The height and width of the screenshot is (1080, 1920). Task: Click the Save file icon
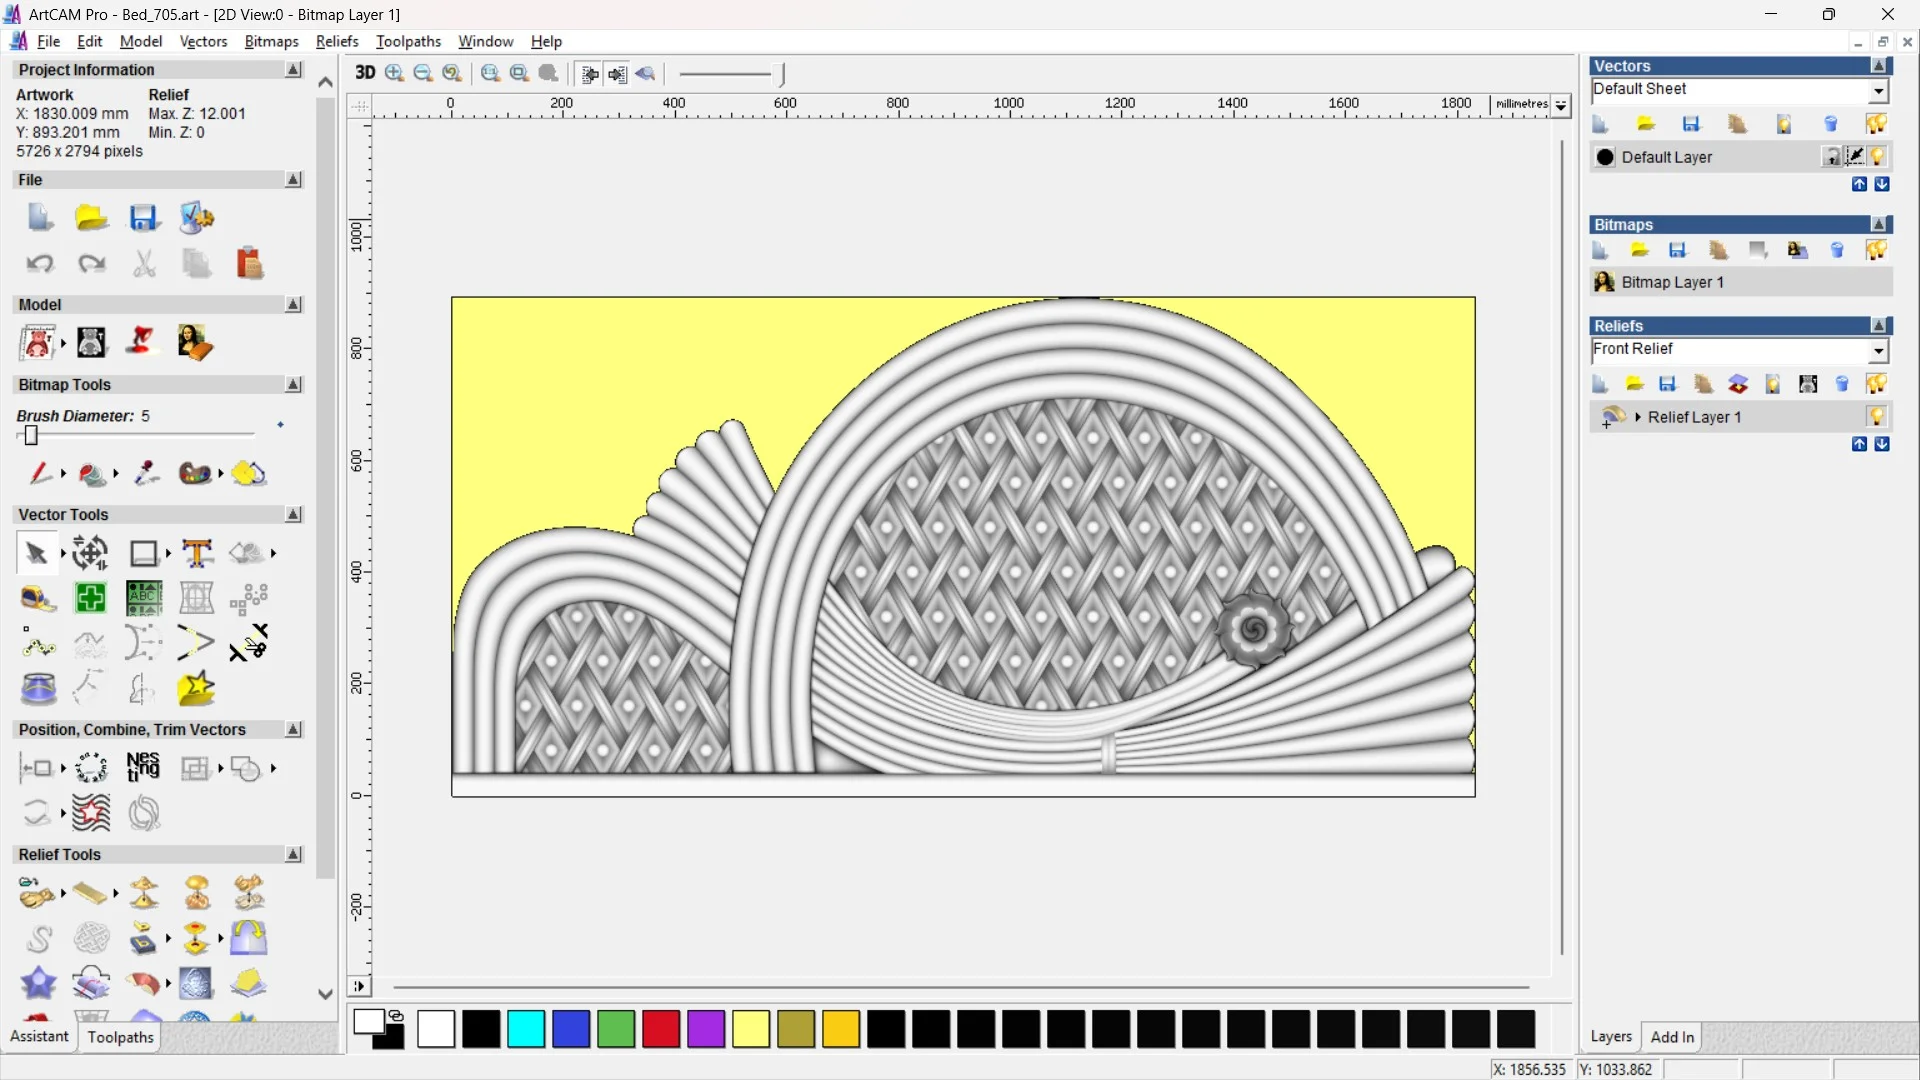[143, 218]
